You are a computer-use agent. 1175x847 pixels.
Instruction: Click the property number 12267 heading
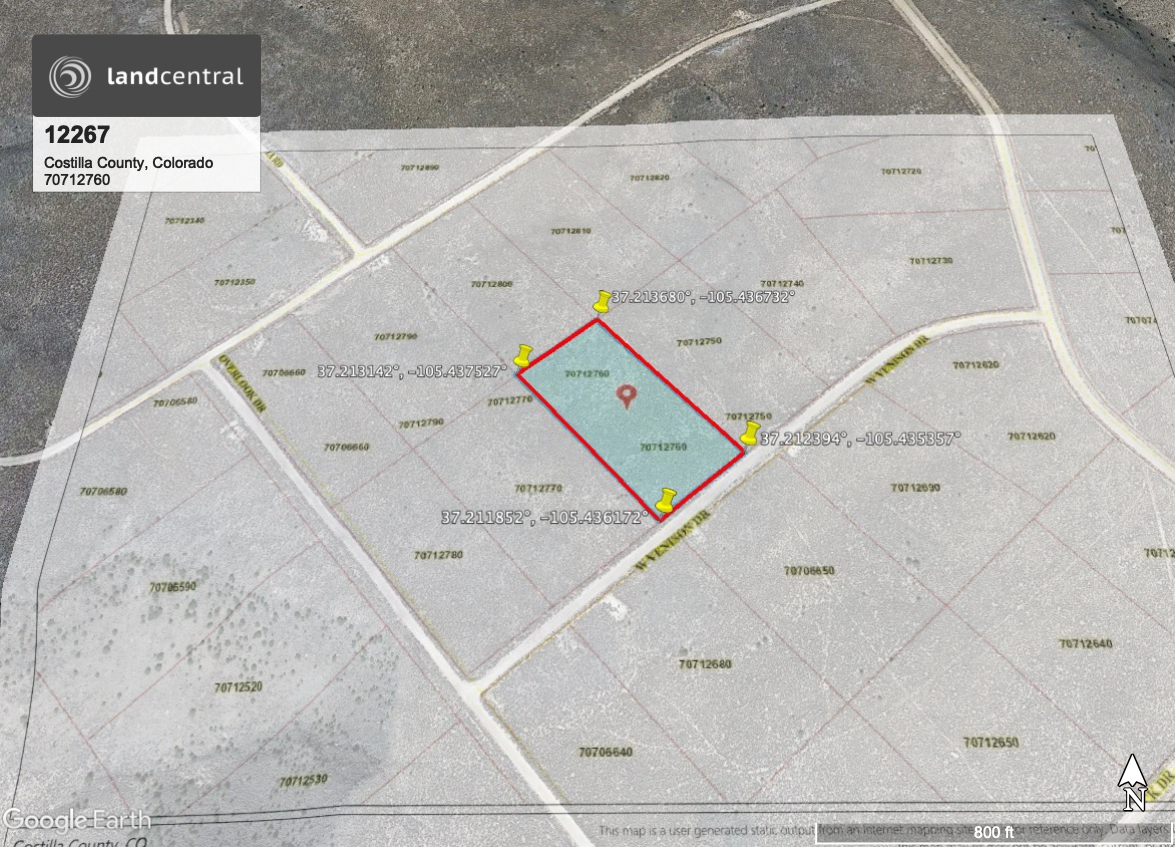[76, 135]
